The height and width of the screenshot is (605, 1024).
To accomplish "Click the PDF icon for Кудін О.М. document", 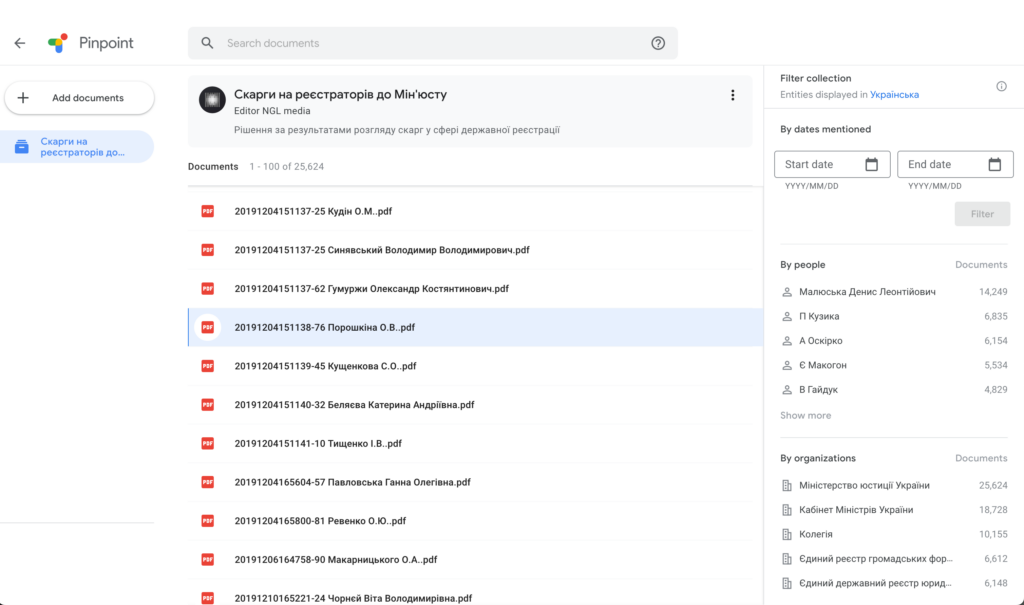I will point(208,211).
